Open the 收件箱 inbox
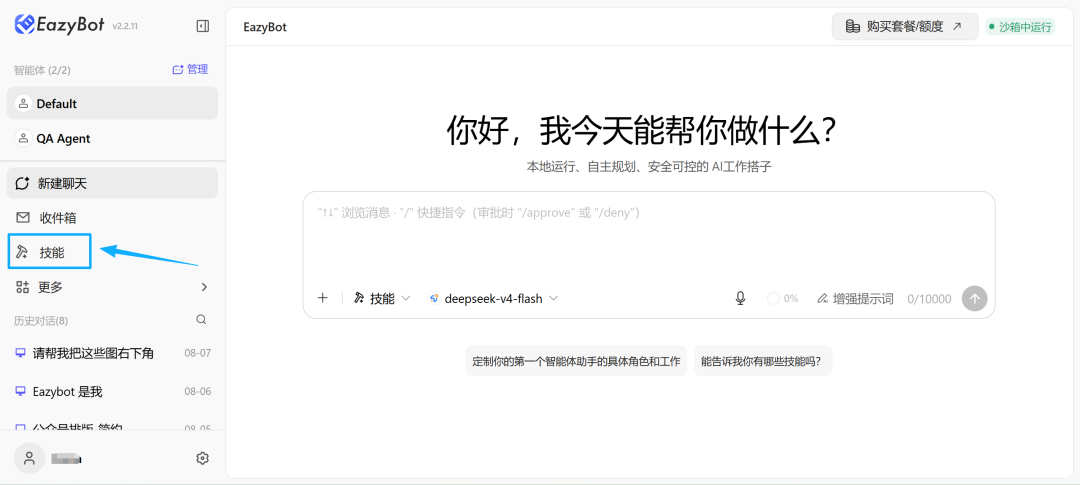 (112, 218)
